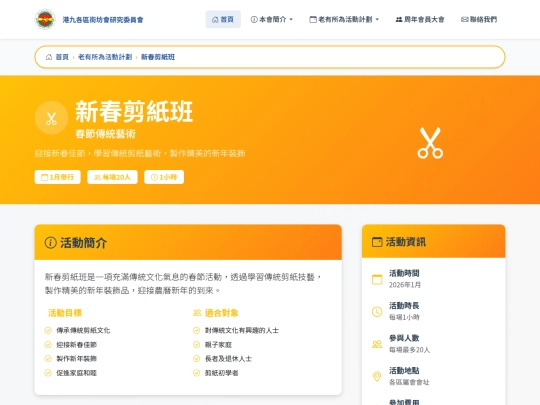Screen dimensions: 540x405
Task: Open the 周年會員大會 nav item
Action: (x=420, y=19)
